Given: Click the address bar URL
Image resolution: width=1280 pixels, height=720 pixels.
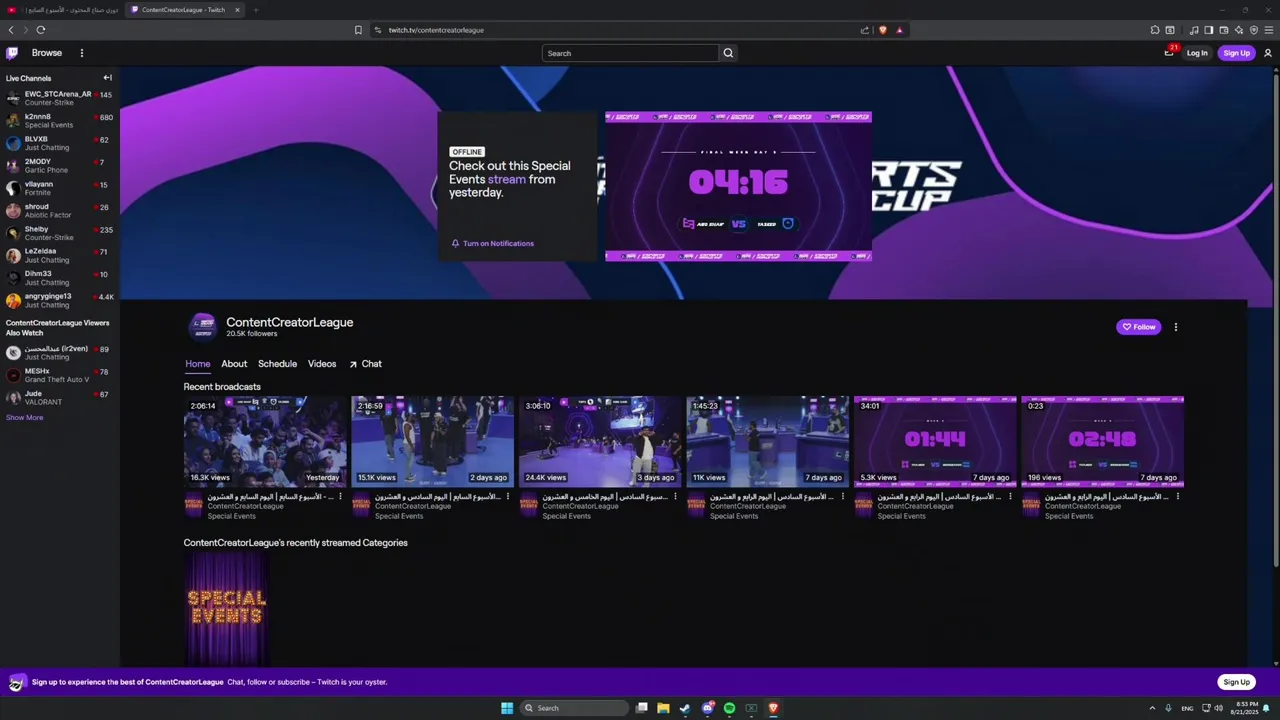Looking at the screenshot, I should pos(436,30).
